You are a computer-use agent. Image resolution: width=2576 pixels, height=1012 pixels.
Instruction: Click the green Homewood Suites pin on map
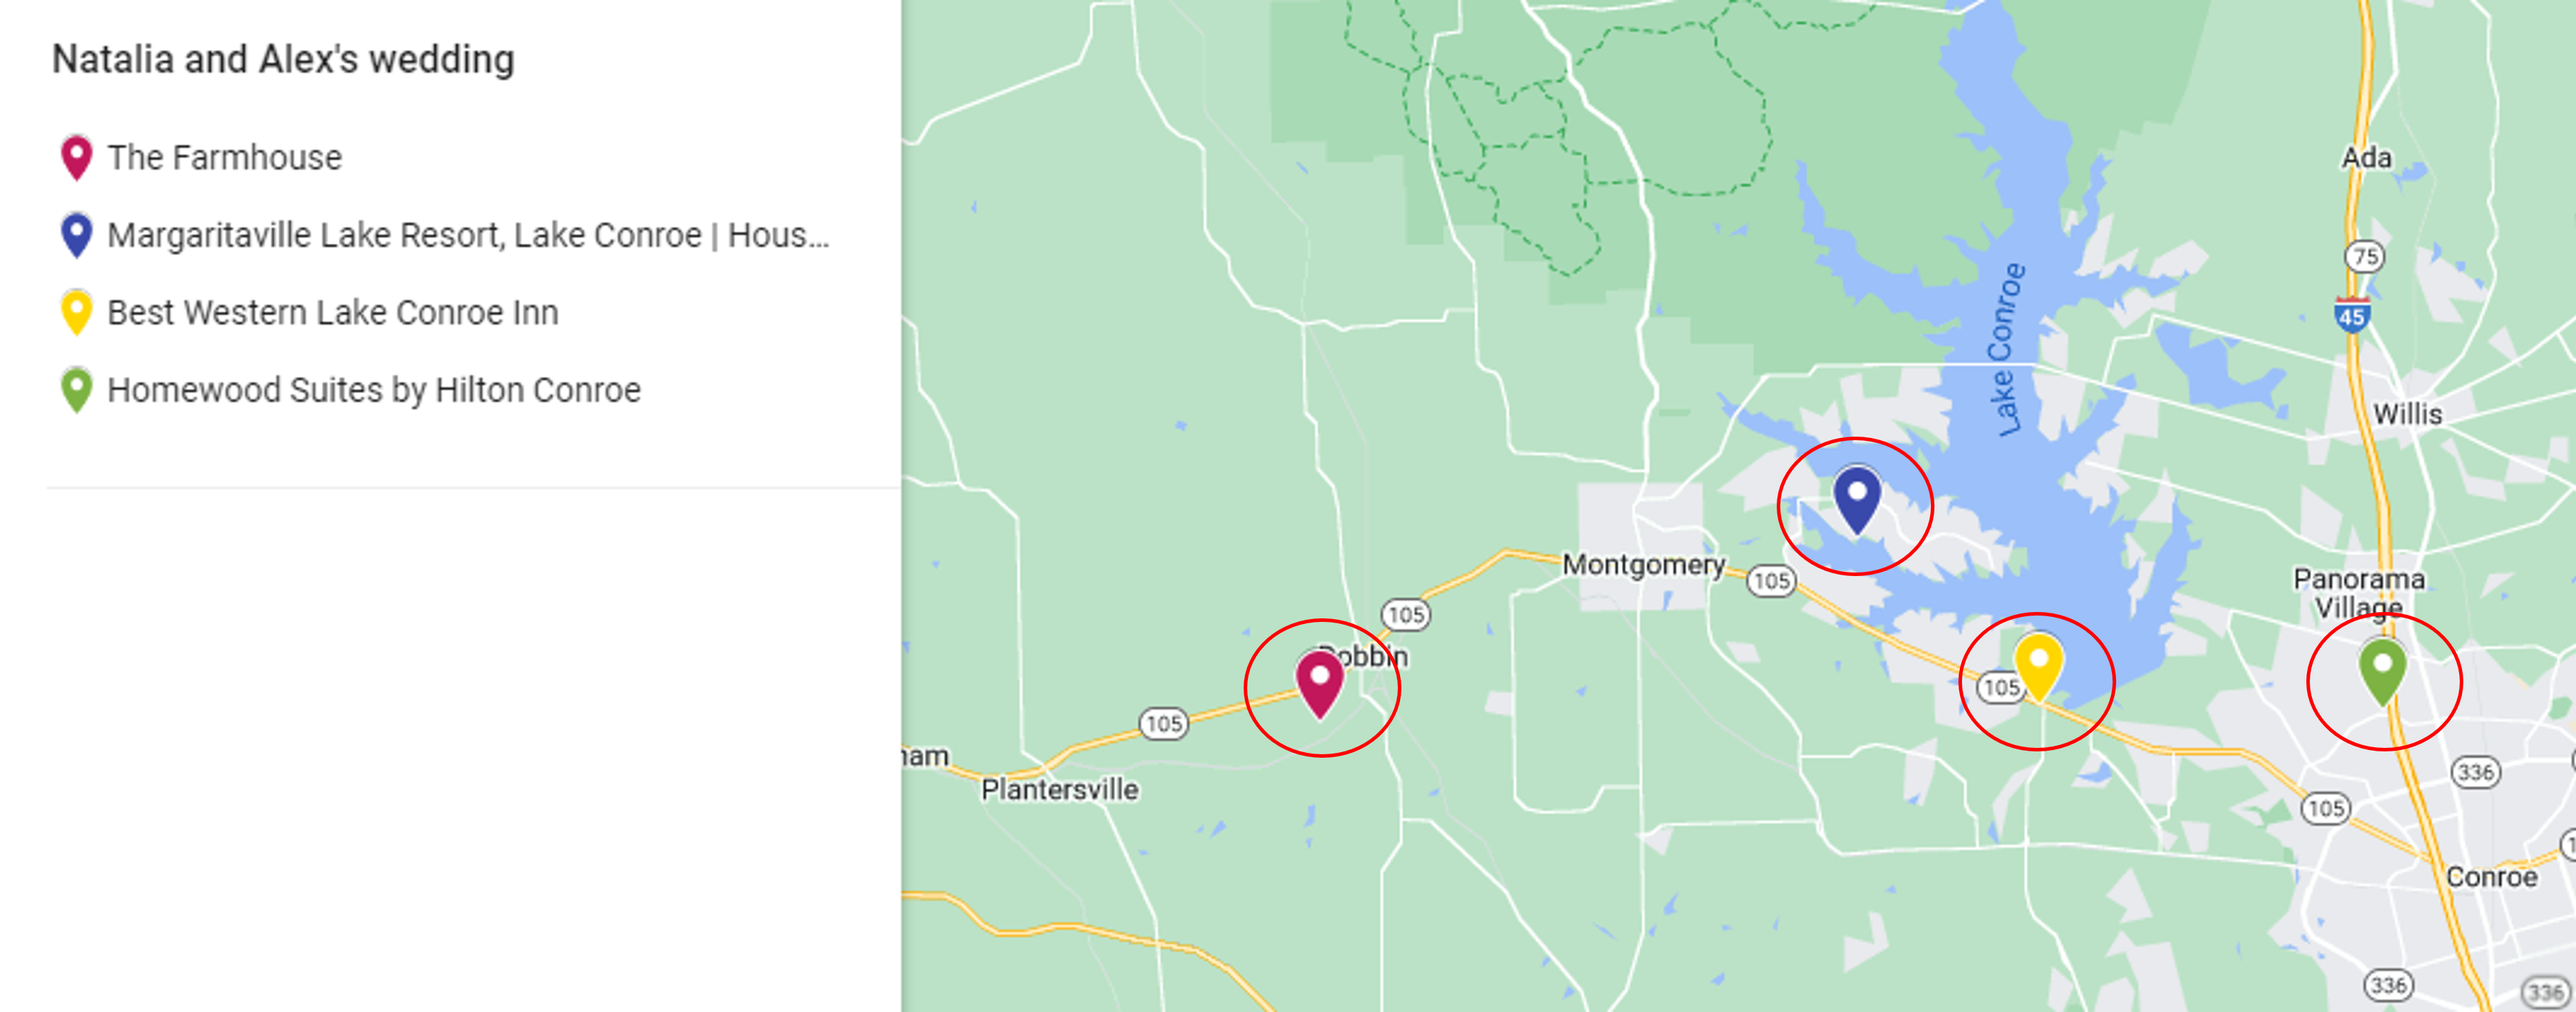click(x=2382, y=671)
